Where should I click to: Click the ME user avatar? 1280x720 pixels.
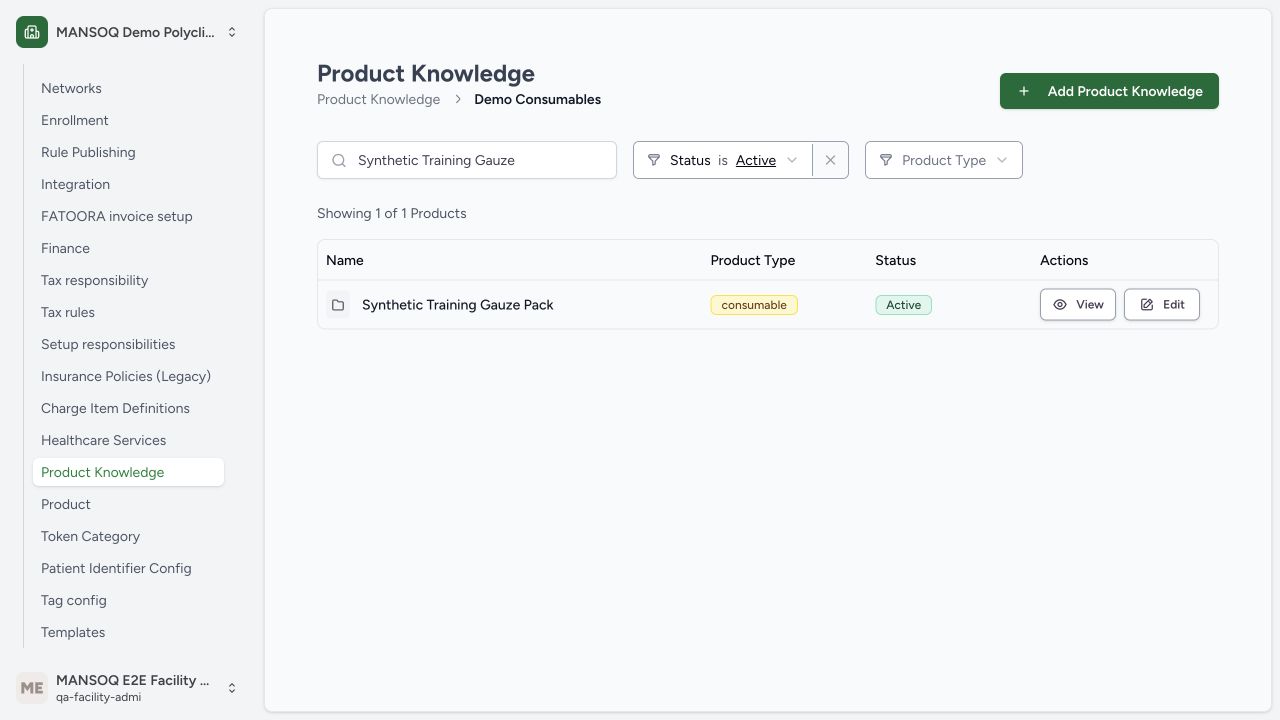click(32, 688)
